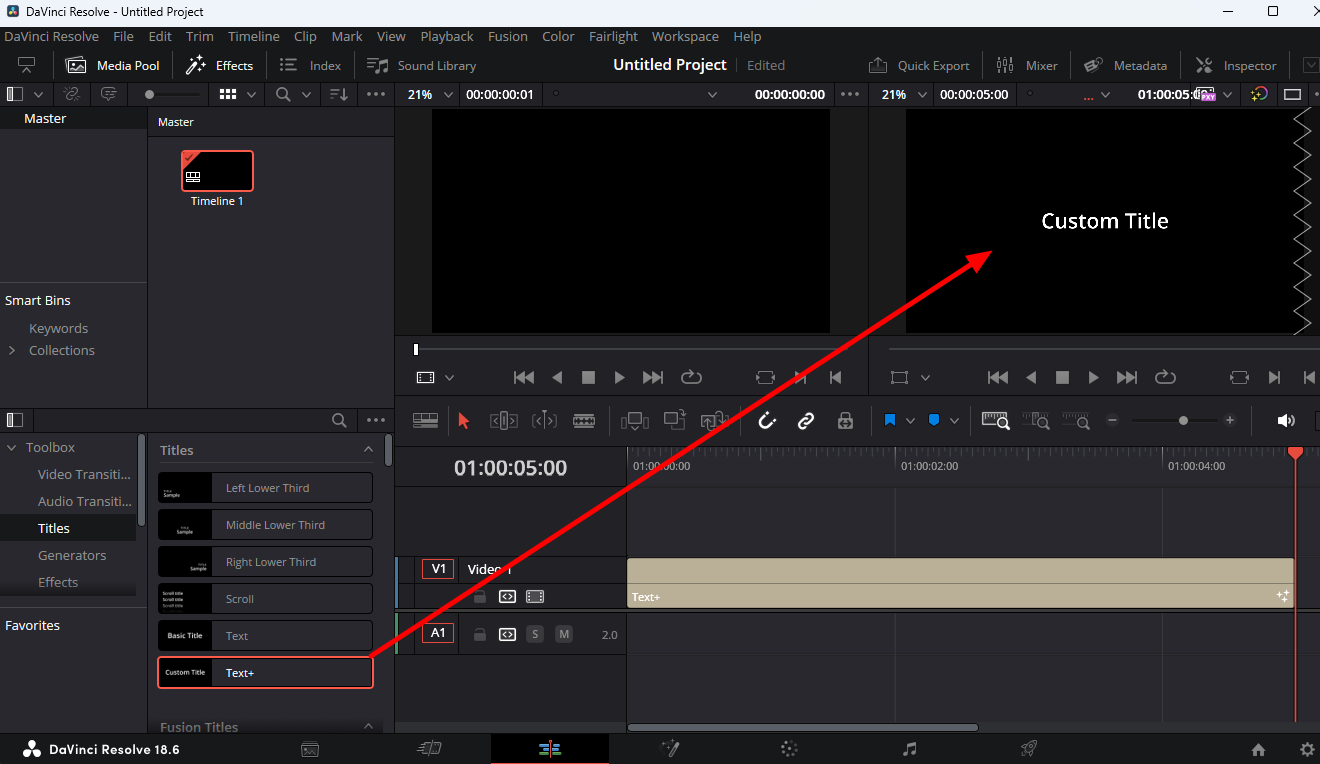Choose the Selection Mode arrow tool
This screenshot has height=764, width=1320.
click(x=463, y=421)
